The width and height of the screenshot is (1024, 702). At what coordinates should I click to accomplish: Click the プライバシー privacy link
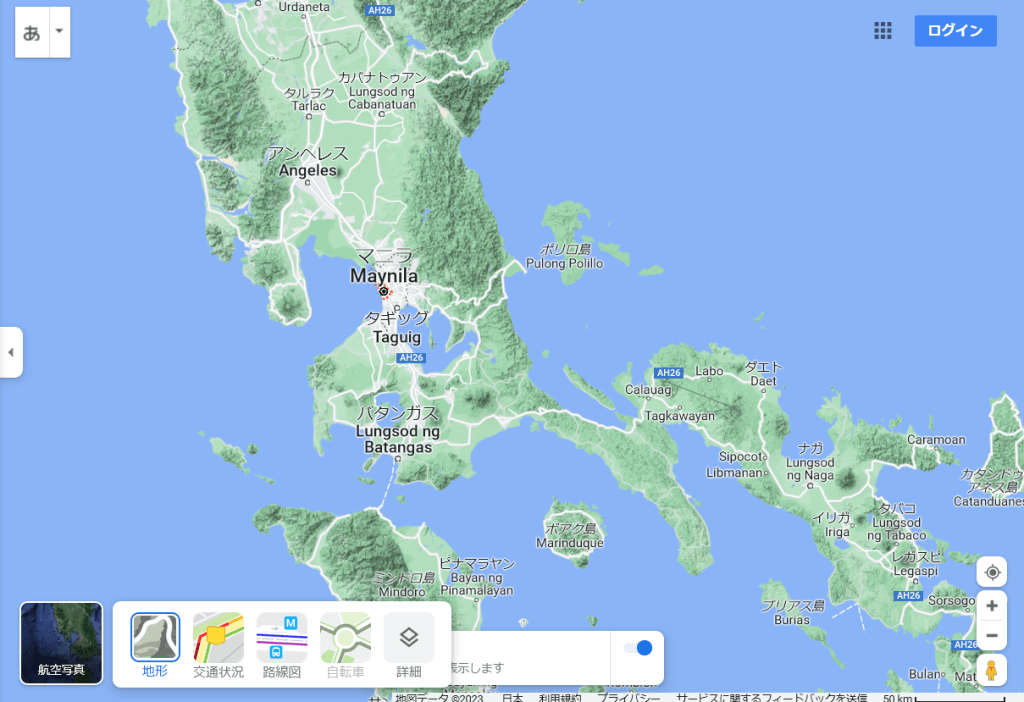[629, 696]
